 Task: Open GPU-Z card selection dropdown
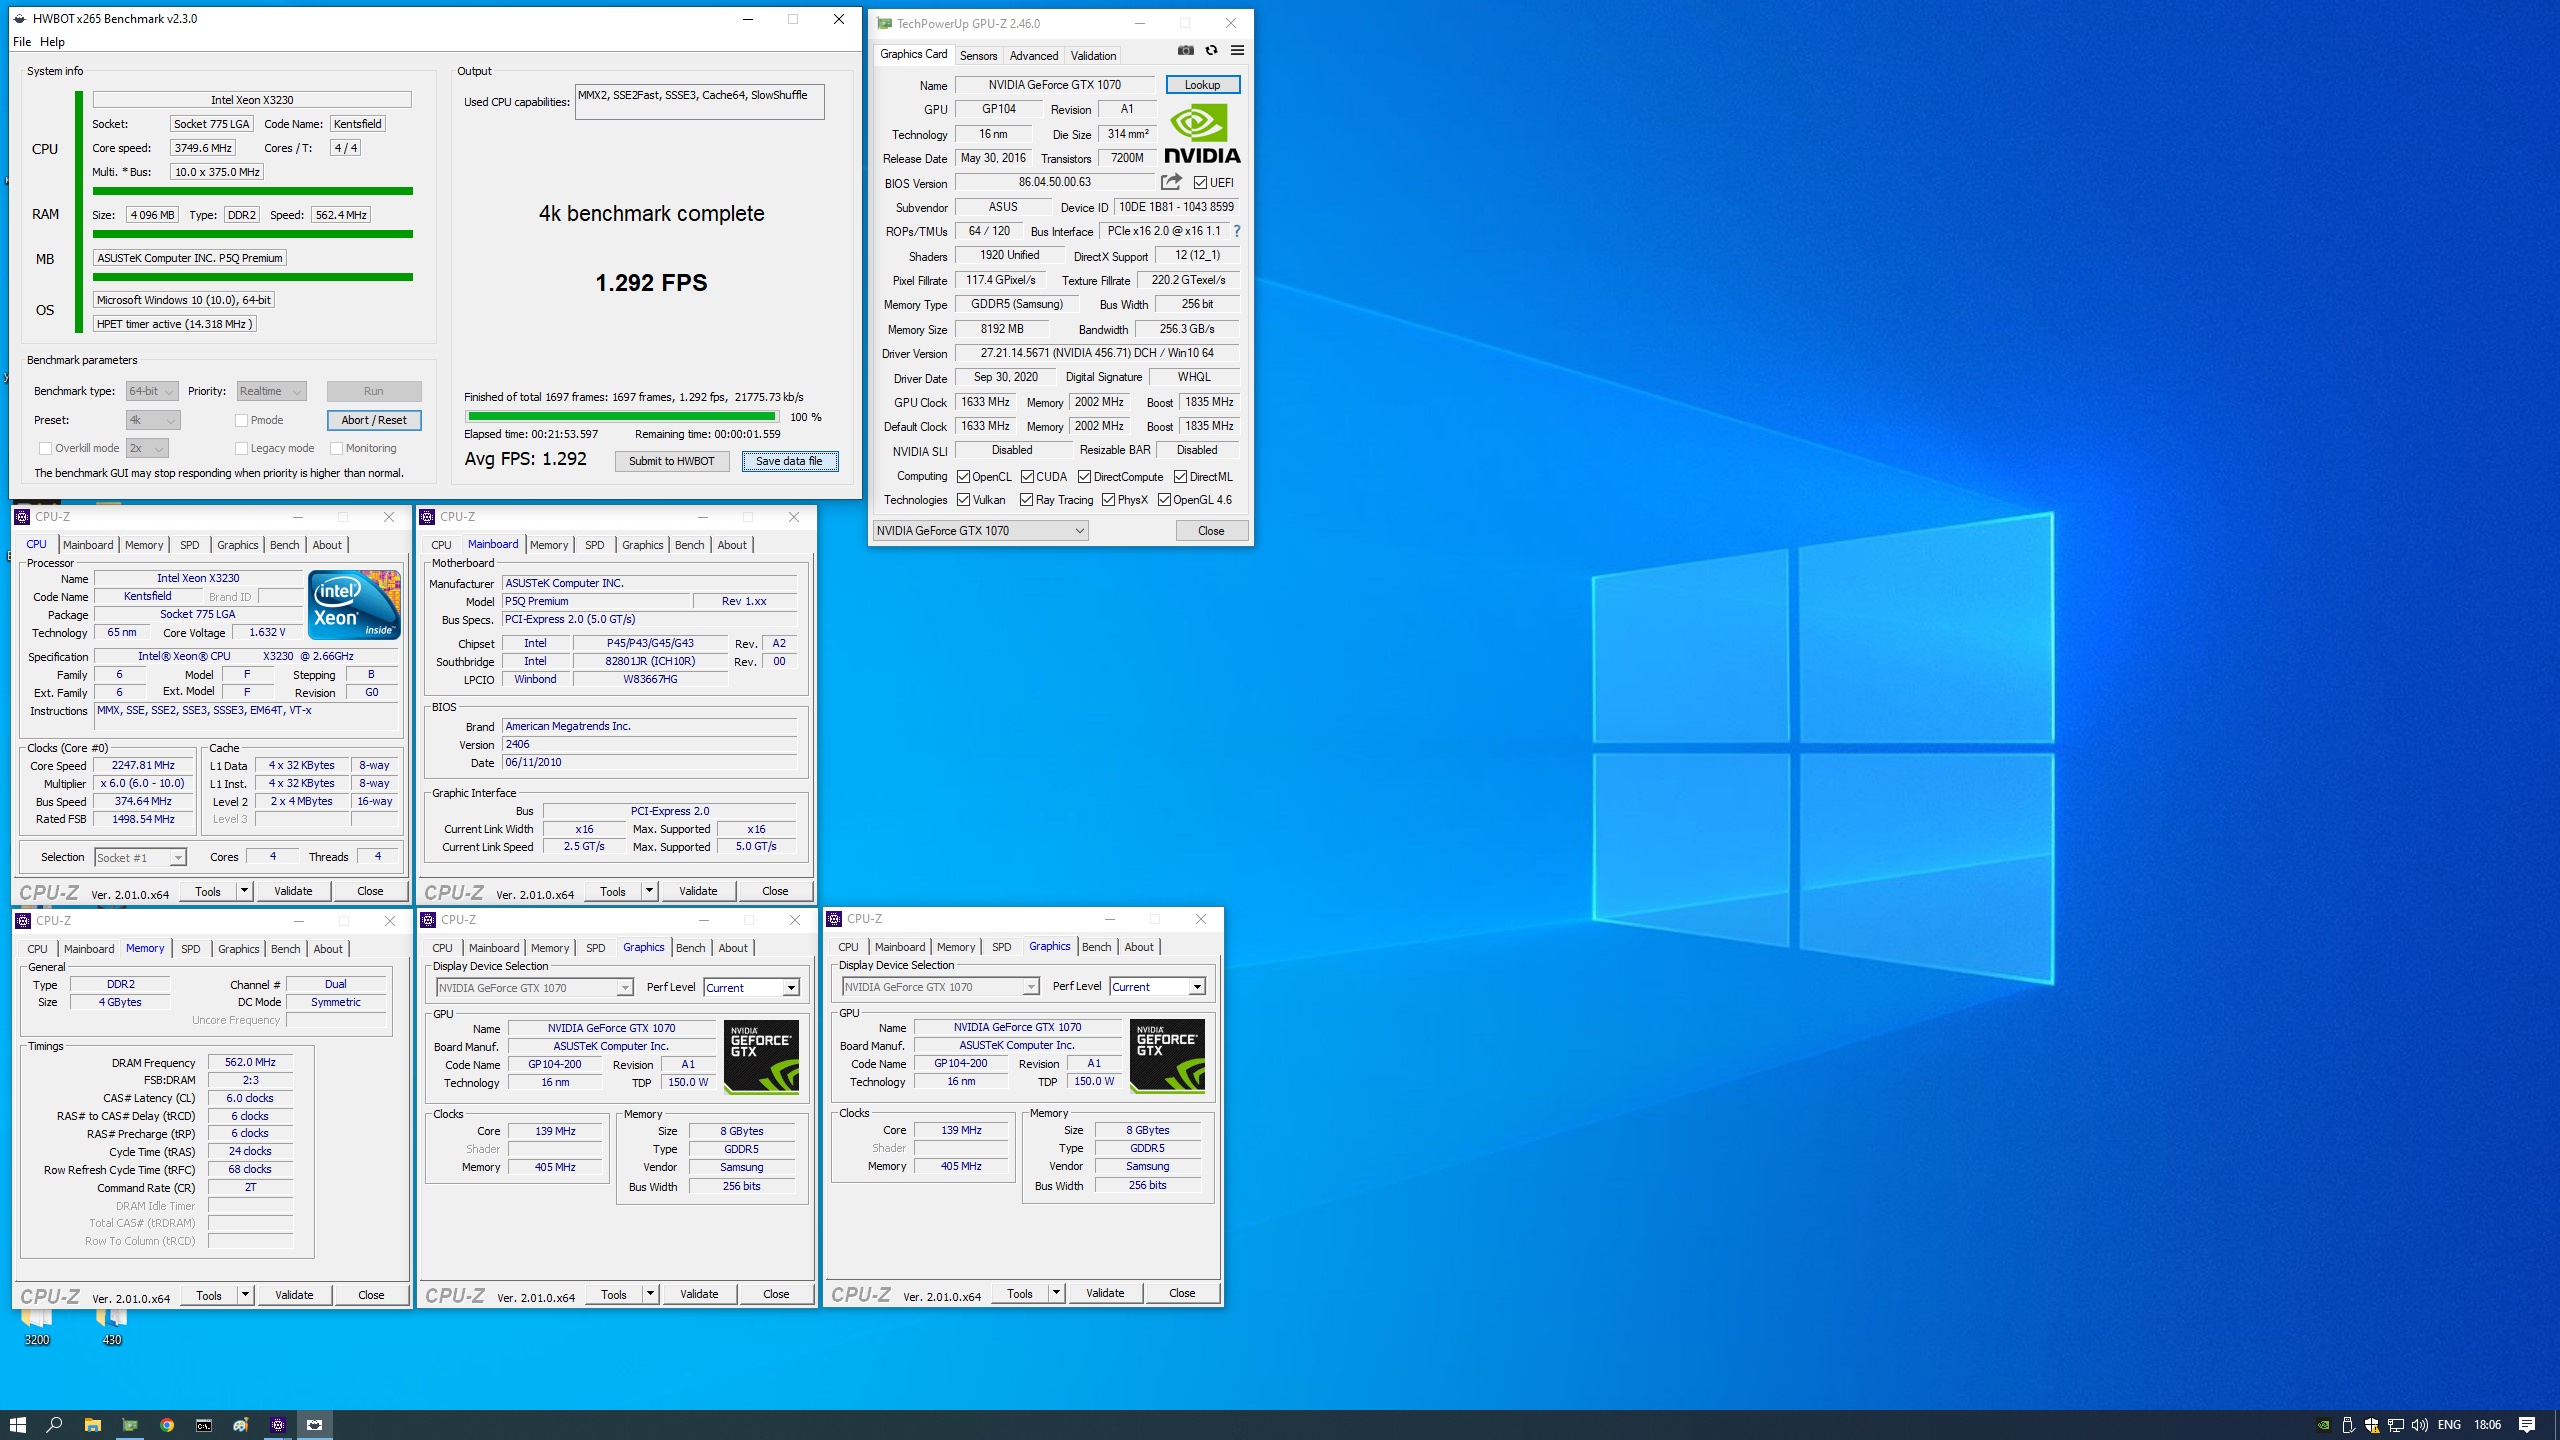point(980,531)
